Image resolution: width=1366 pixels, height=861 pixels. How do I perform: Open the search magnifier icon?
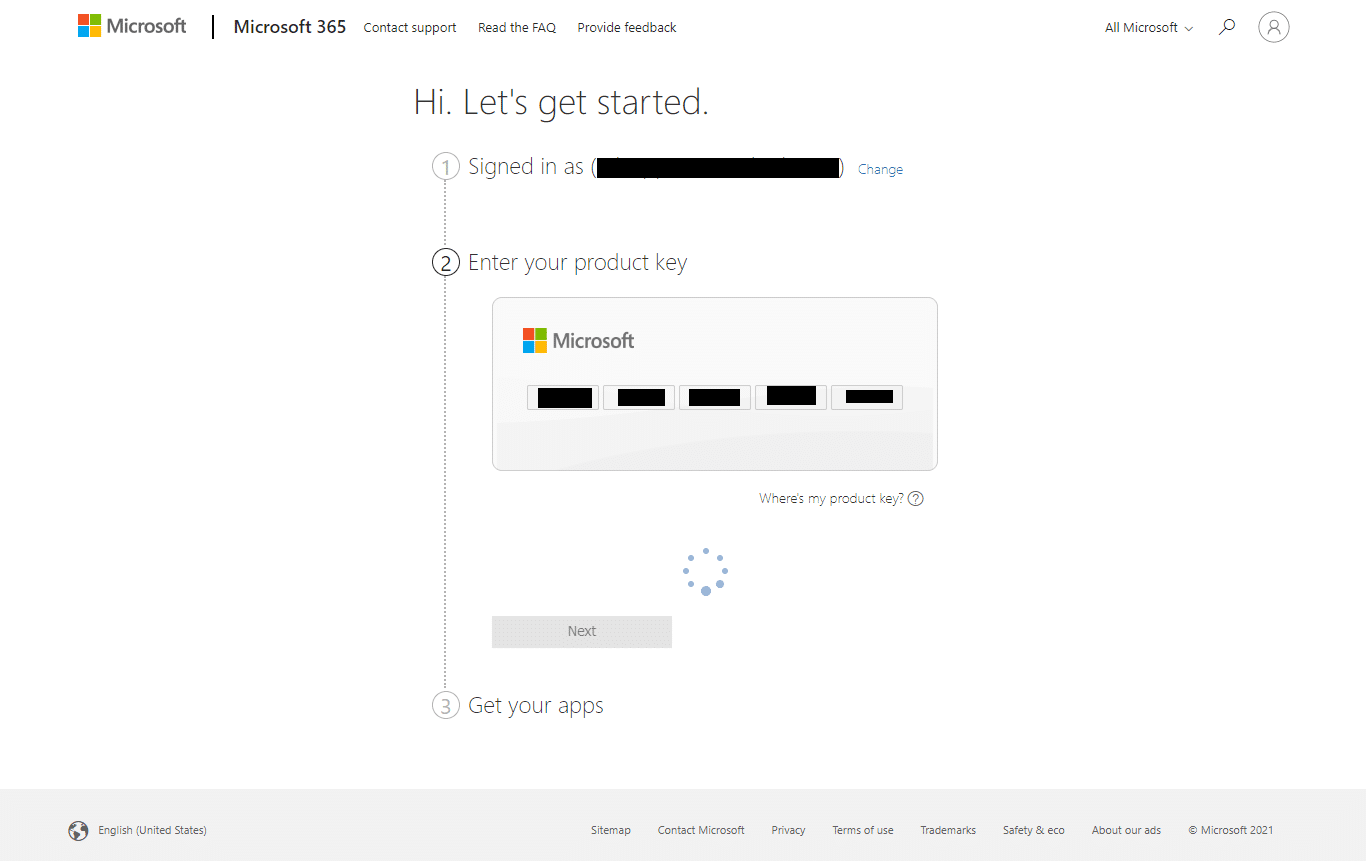(1227, 27)
